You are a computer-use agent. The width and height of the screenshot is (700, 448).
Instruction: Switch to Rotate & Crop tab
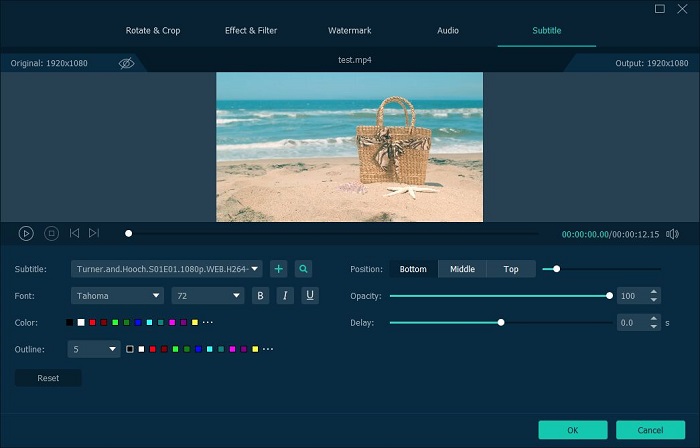click(153, 30)
